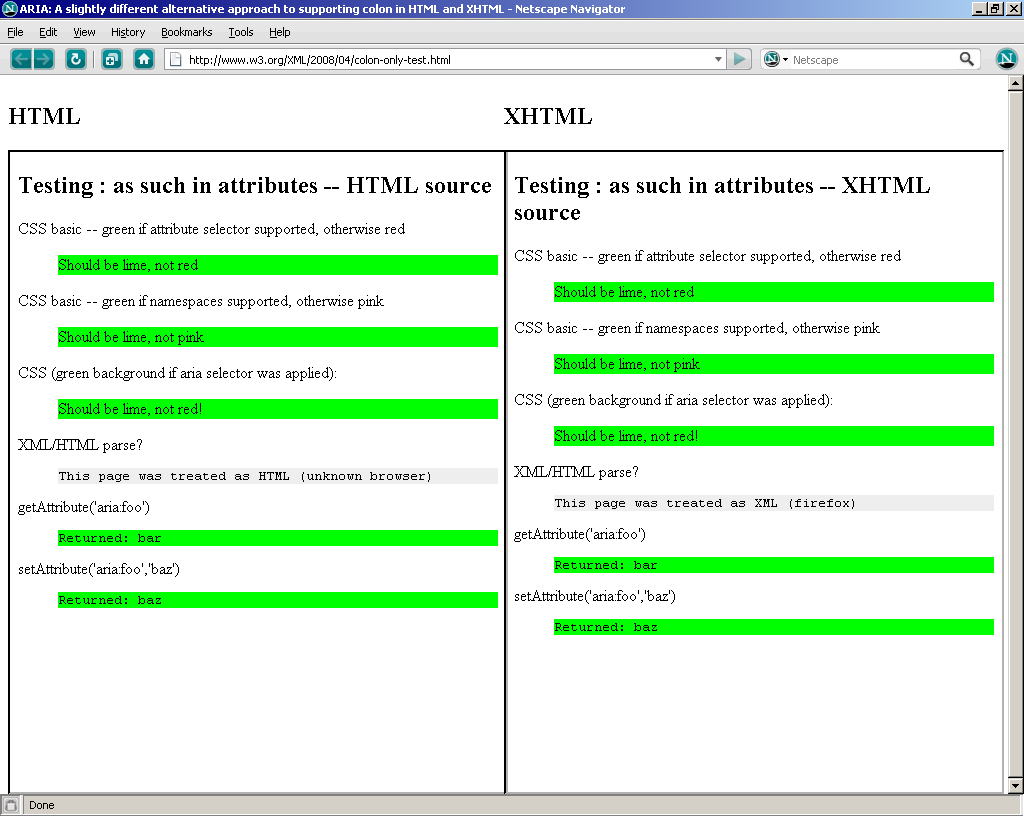Click the URL address field

[447, 59]
